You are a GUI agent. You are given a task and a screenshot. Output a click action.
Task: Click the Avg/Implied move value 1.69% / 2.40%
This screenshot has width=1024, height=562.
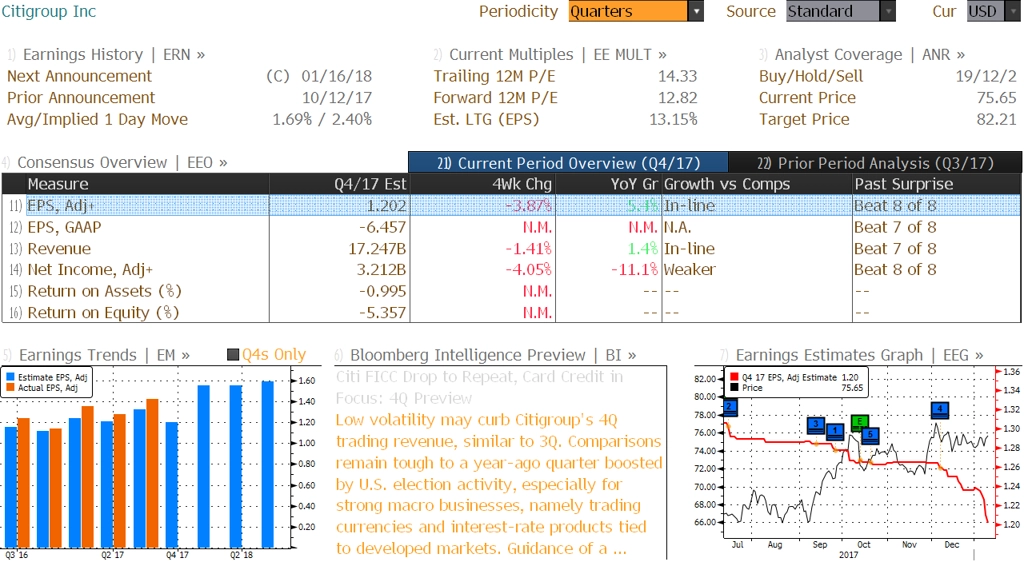pyautogui.click(x=322, y=119)
